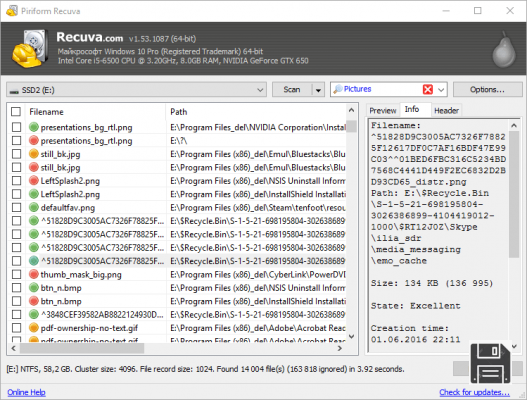Click the Filename column header
Screen dimensions: 527x400
pyautogui.click(x=96, y=112)
